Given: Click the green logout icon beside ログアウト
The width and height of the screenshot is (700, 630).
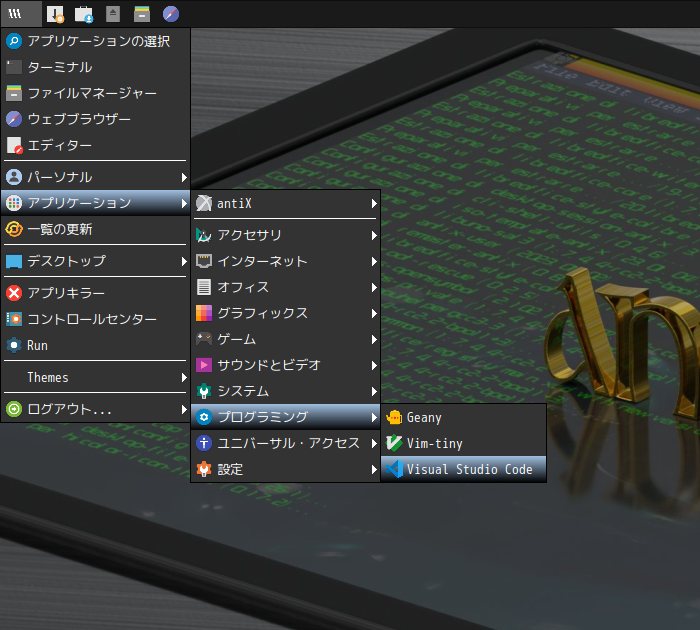Looking at the screenshot, I should [x=14, y=409].
